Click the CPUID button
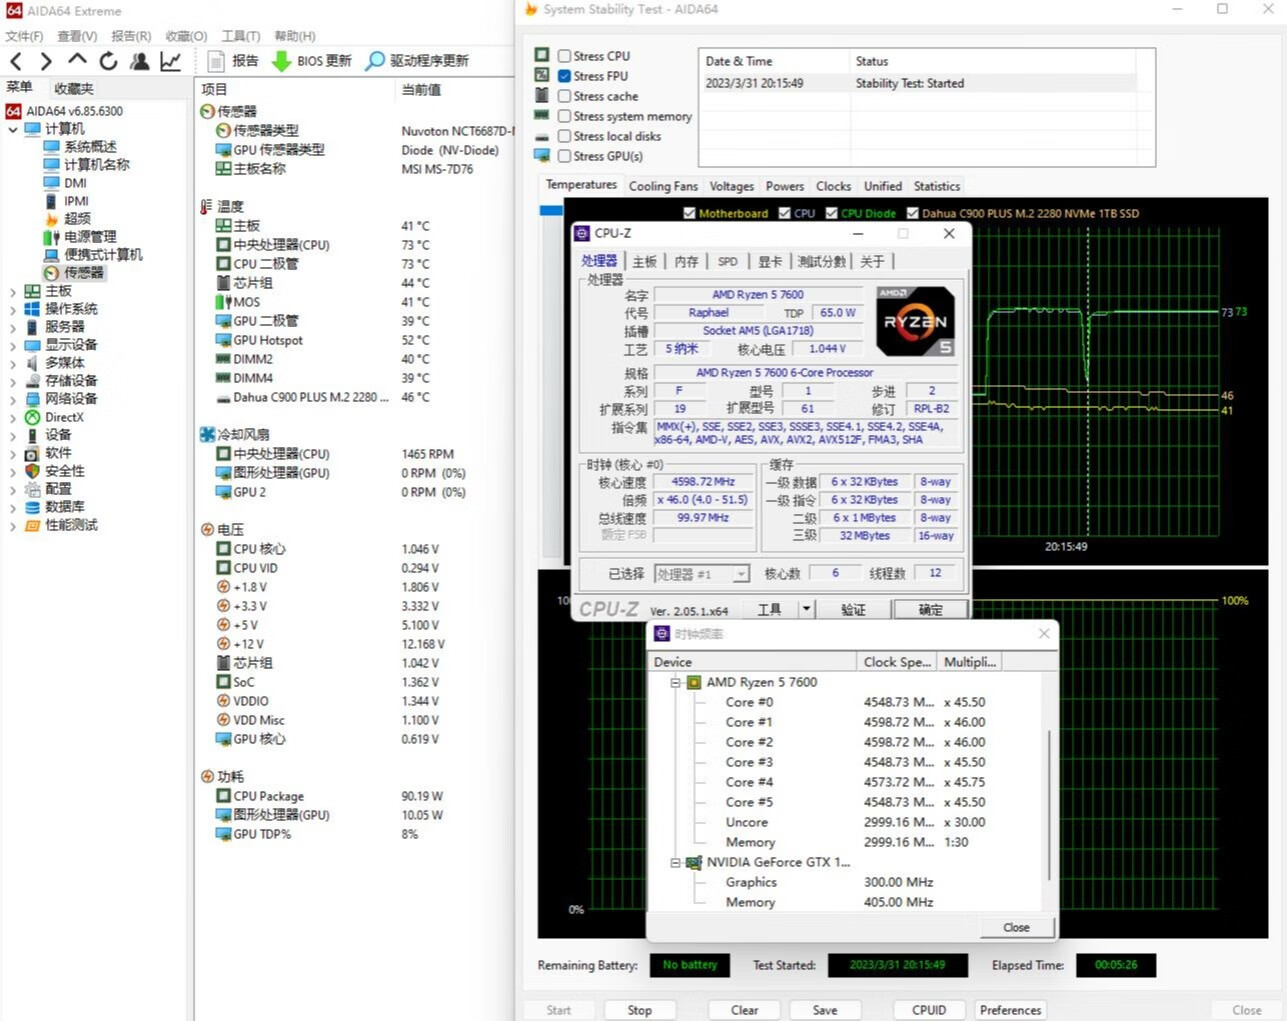The width and height of the screenshot is (1287, 1021). [929, 1010]
